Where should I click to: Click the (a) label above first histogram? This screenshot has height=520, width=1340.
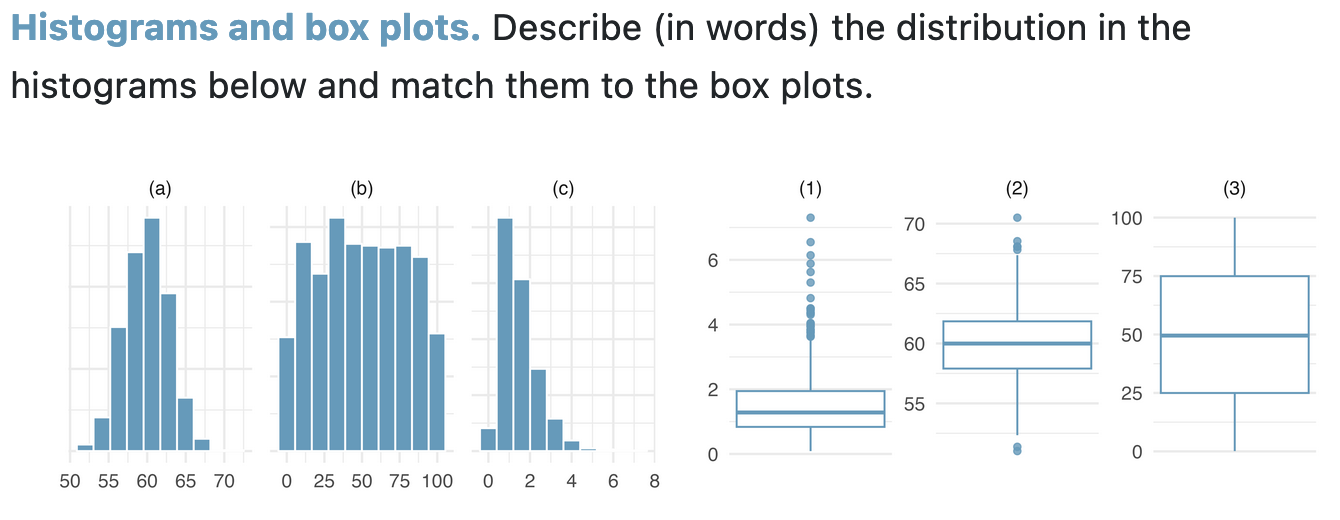pyautogui.click(x=160, y=188)
